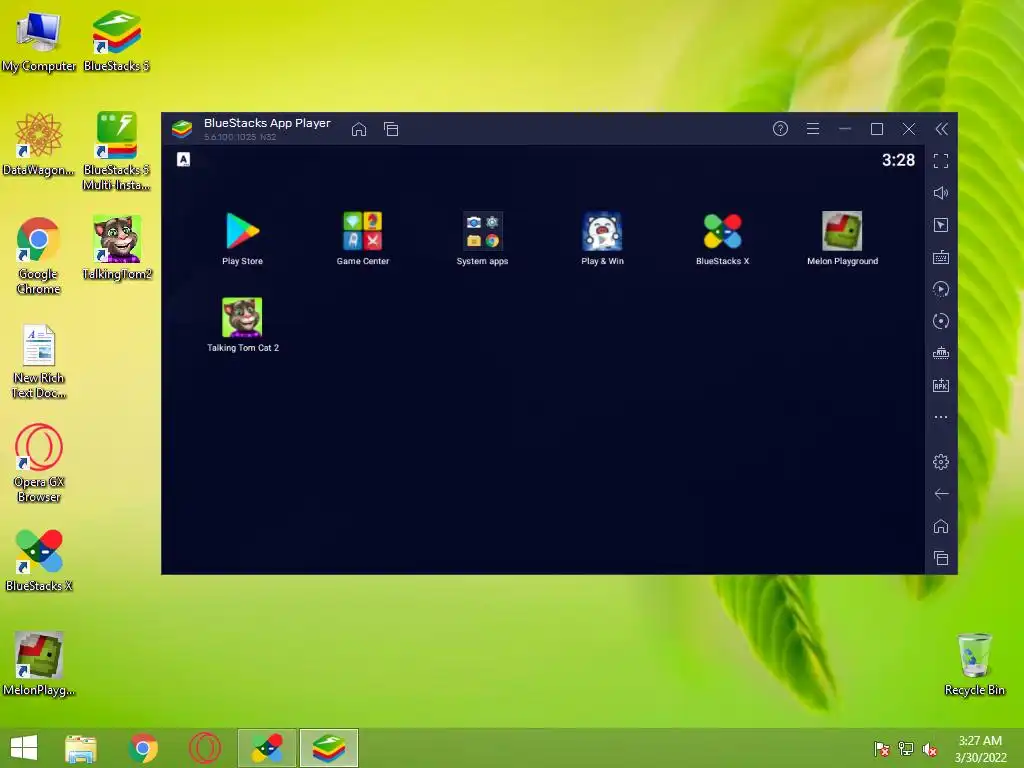Image resolution: width=1024 pixels, height=768 pixels.
Task: Enter full screen mode in BlueStacks
Action: click(x=940, y=161)
